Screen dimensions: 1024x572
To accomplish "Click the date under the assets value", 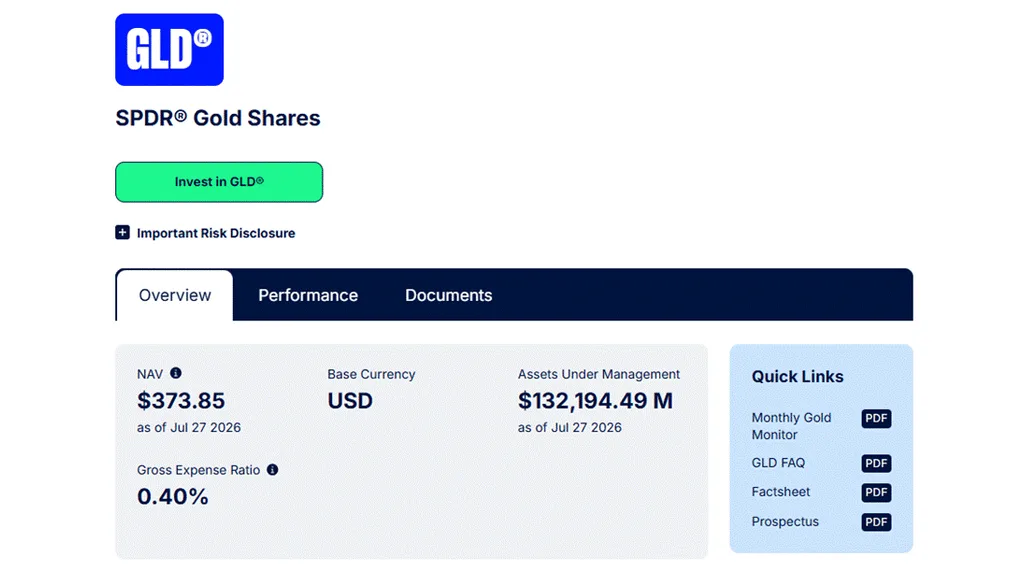I will click(569, 428).
